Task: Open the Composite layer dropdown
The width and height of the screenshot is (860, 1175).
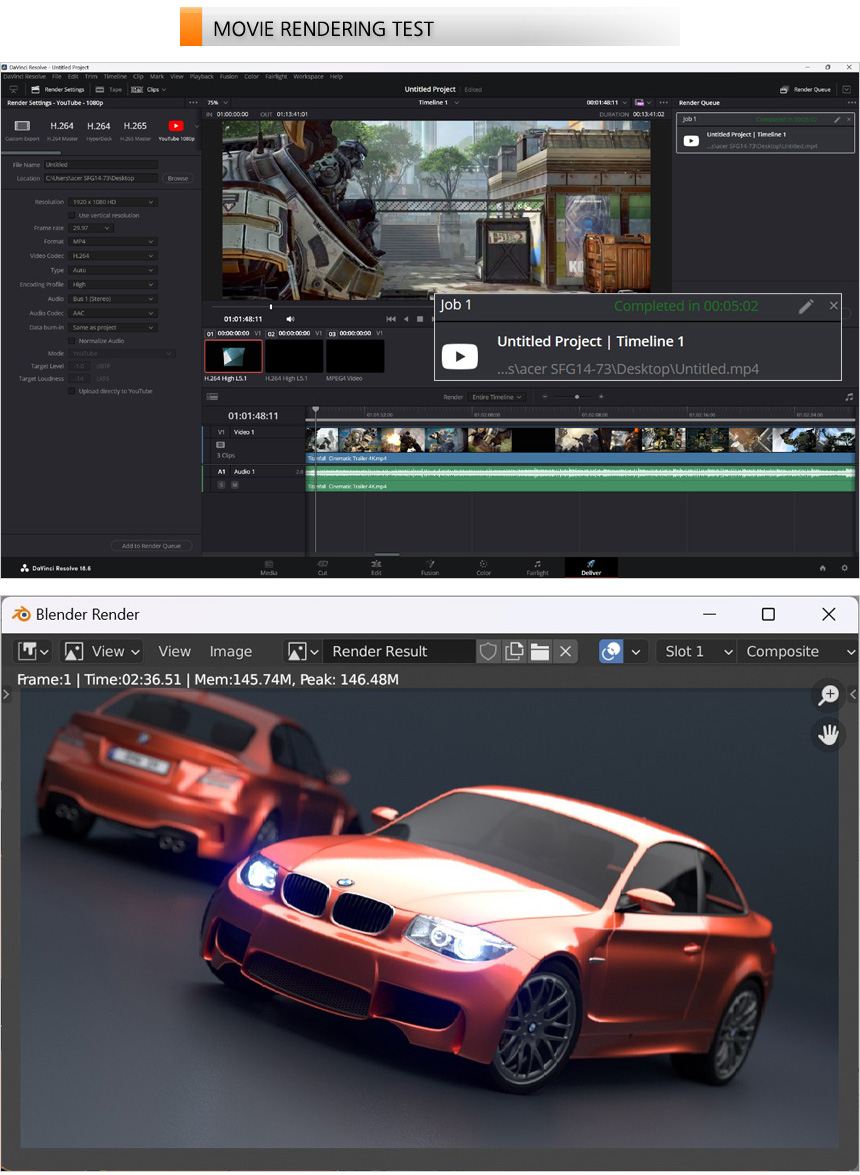Action: click(797, 651)
